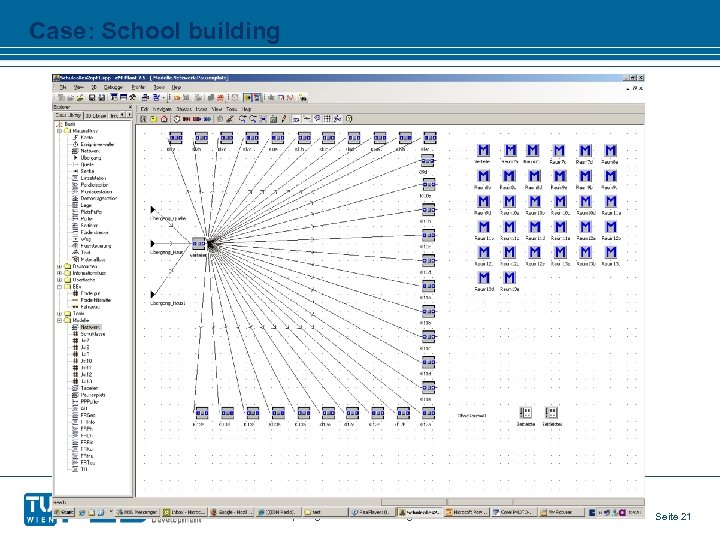Open the Inbox Microsoft taskbar button
Viewport: 720px width, 540px height.
click(x=184, y=512)
